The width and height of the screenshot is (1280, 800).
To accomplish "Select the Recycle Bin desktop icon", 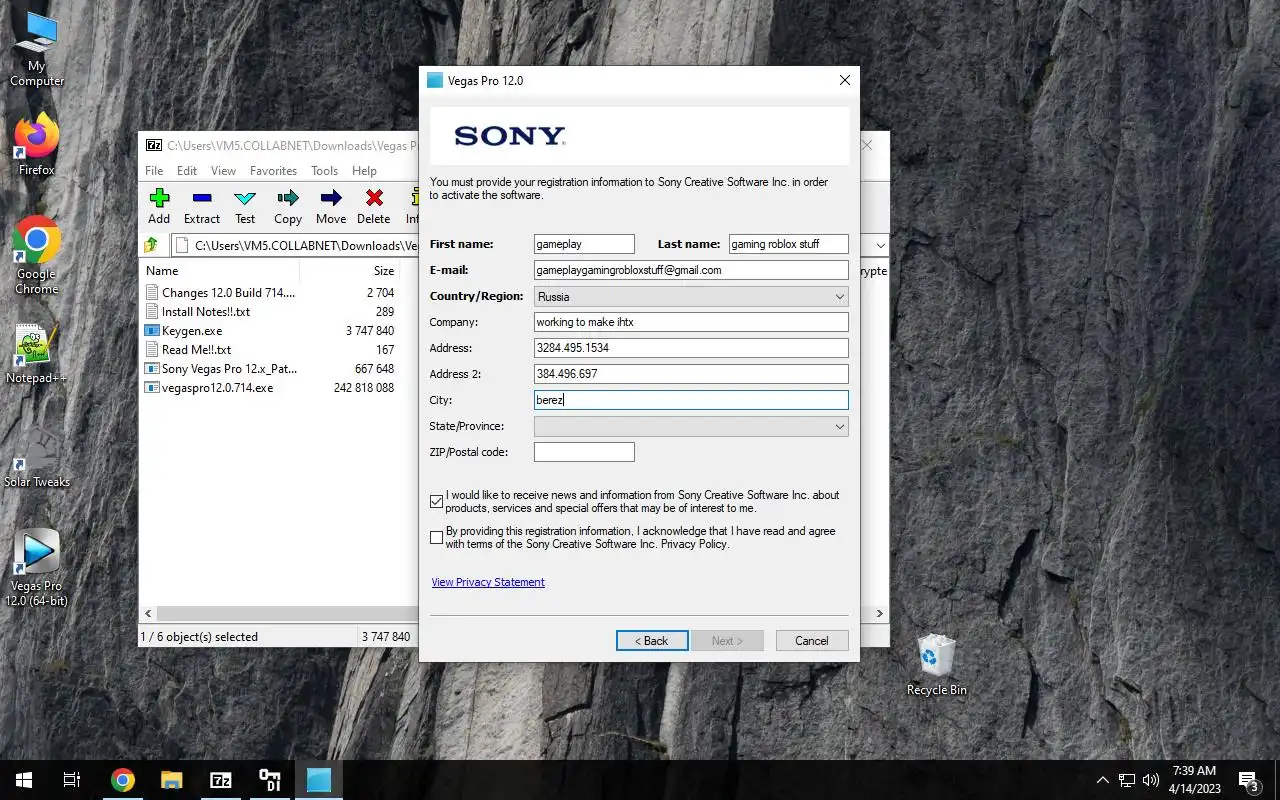I will (x=937, y=664).
